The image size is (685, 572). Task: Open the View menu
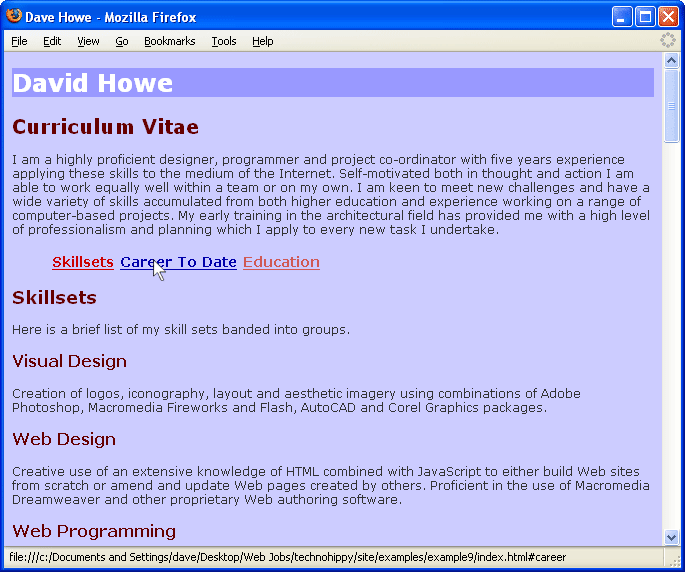[88, 41]
